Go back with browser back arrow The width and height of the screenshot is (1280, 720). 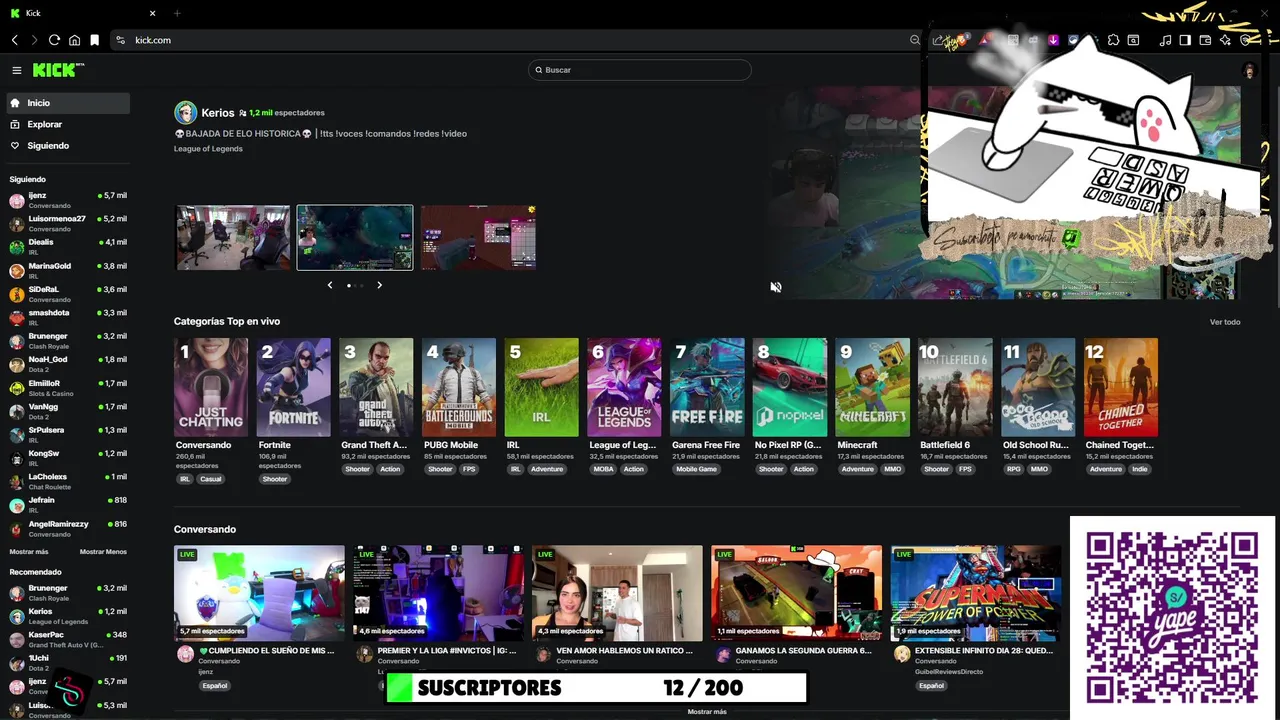click(14, 40)
